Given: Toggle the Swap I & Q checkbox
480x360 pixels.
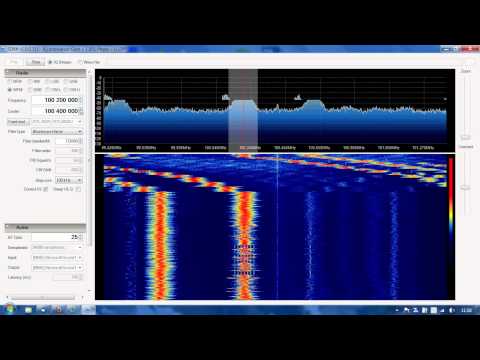Looking at the screenshot, I should pyautogui.click(x=78, y=189).
